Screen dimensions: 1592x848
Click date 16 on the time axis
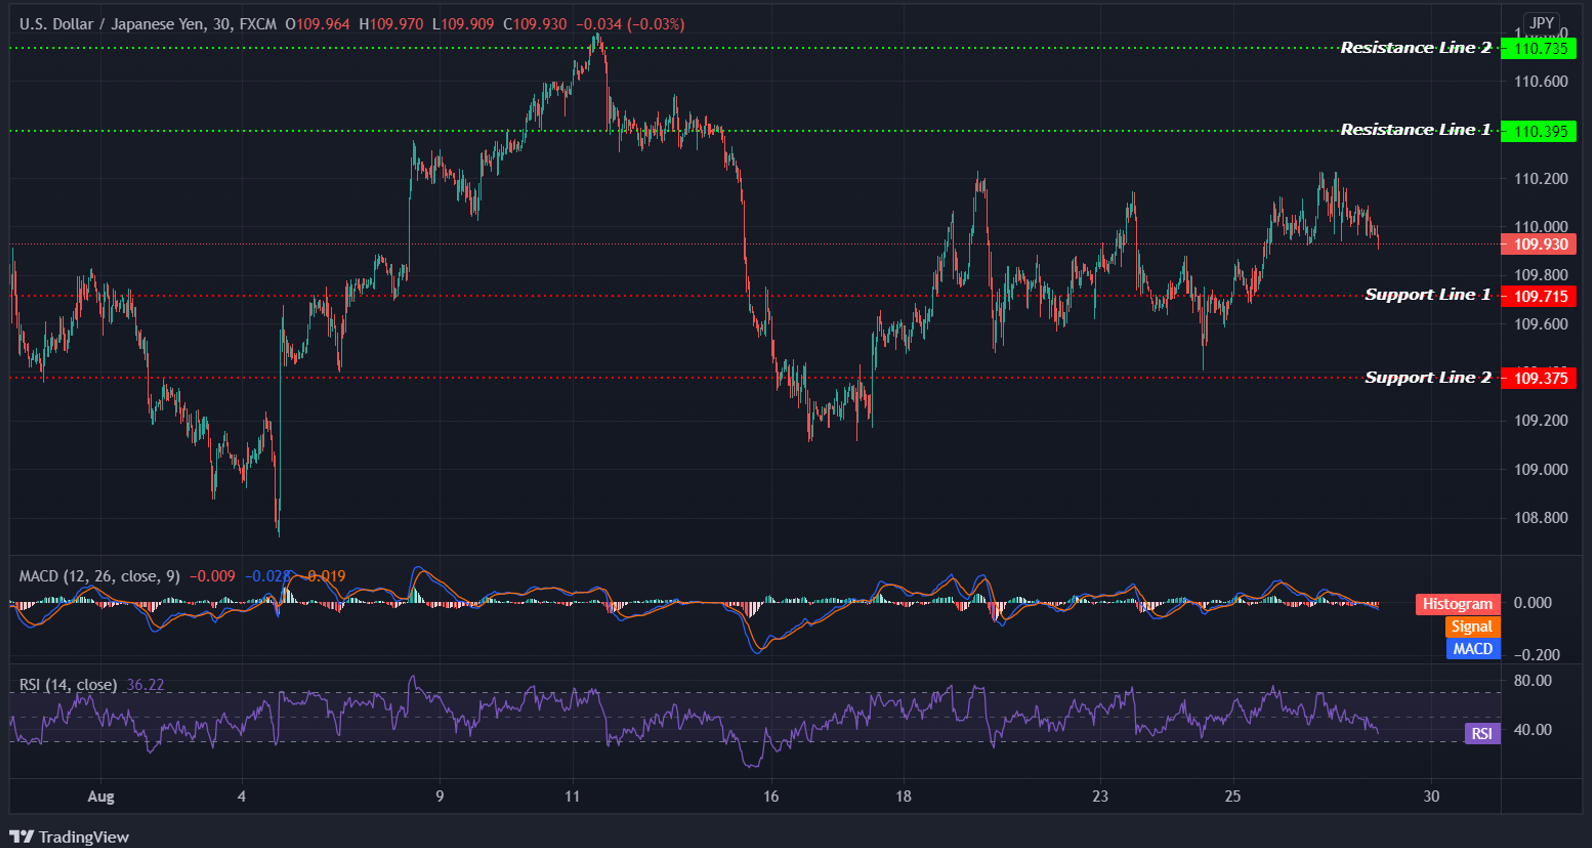(x=771, y=797)
